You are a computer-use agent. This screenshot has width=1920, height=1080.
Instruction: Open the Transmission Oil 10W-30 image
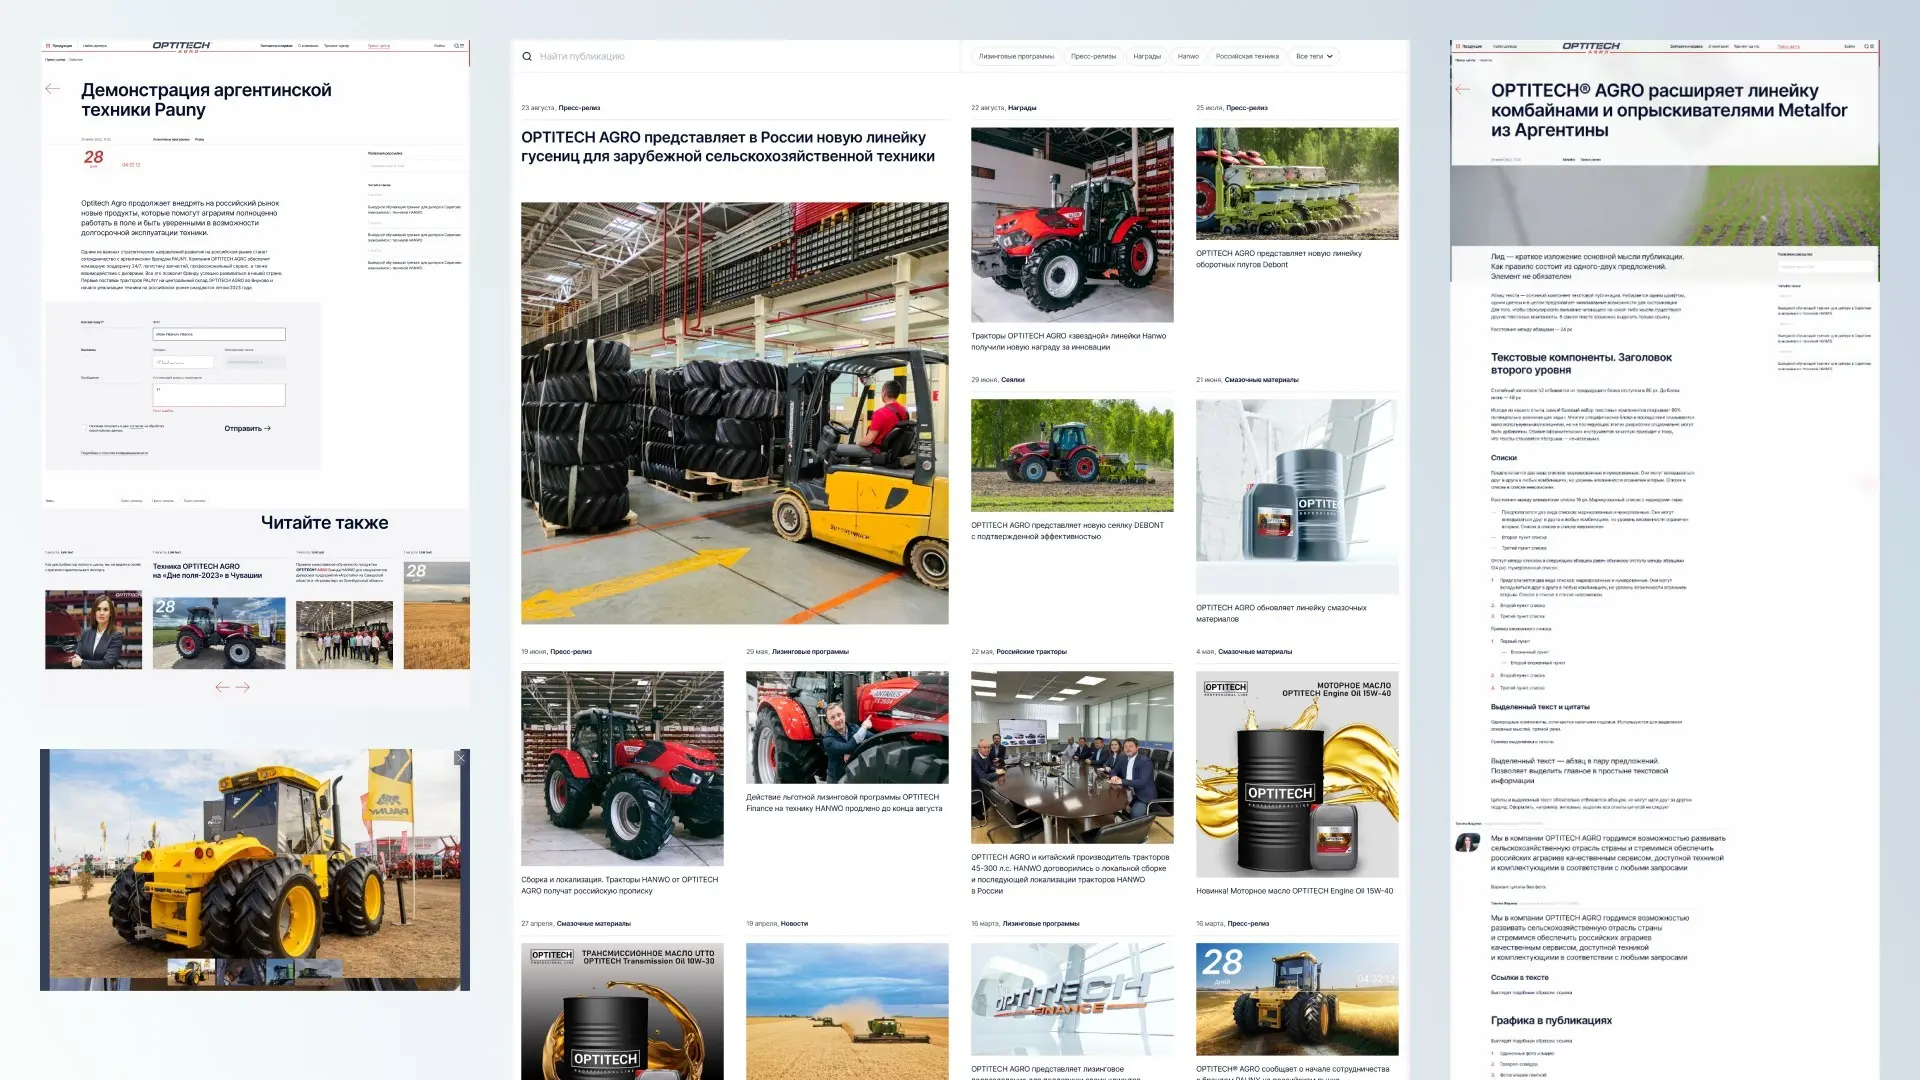click(x=622, y=1011)
